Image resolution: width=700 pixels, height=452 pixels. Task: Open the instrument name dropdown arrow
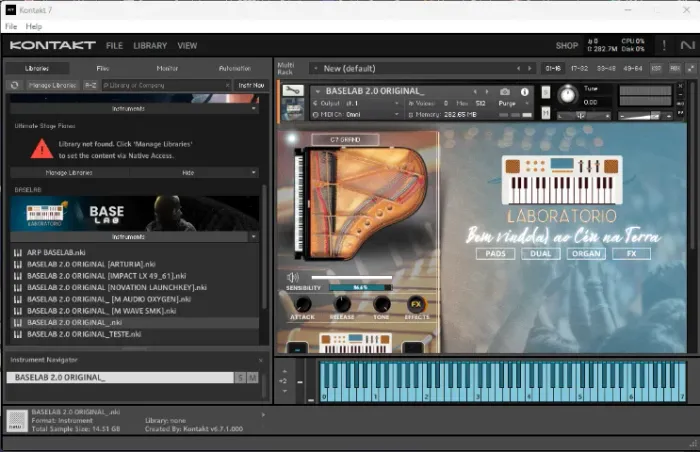pyautogui.click(x=318, y=92)
